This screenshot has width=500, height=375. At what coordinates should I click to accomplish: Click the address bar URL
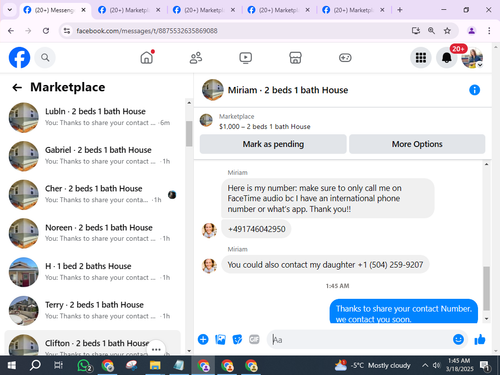pyautogui.click(x=147, y=31)
